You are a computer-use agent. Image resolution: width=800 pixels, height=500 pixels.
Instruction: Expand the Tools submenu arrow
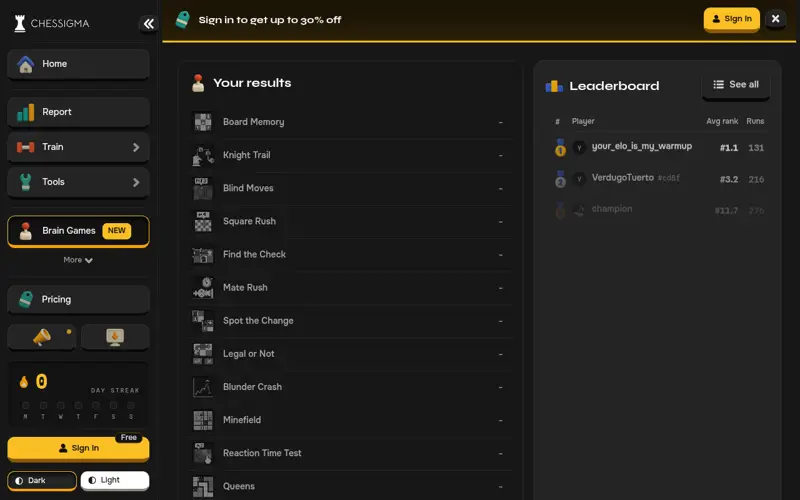click(136, 182)
